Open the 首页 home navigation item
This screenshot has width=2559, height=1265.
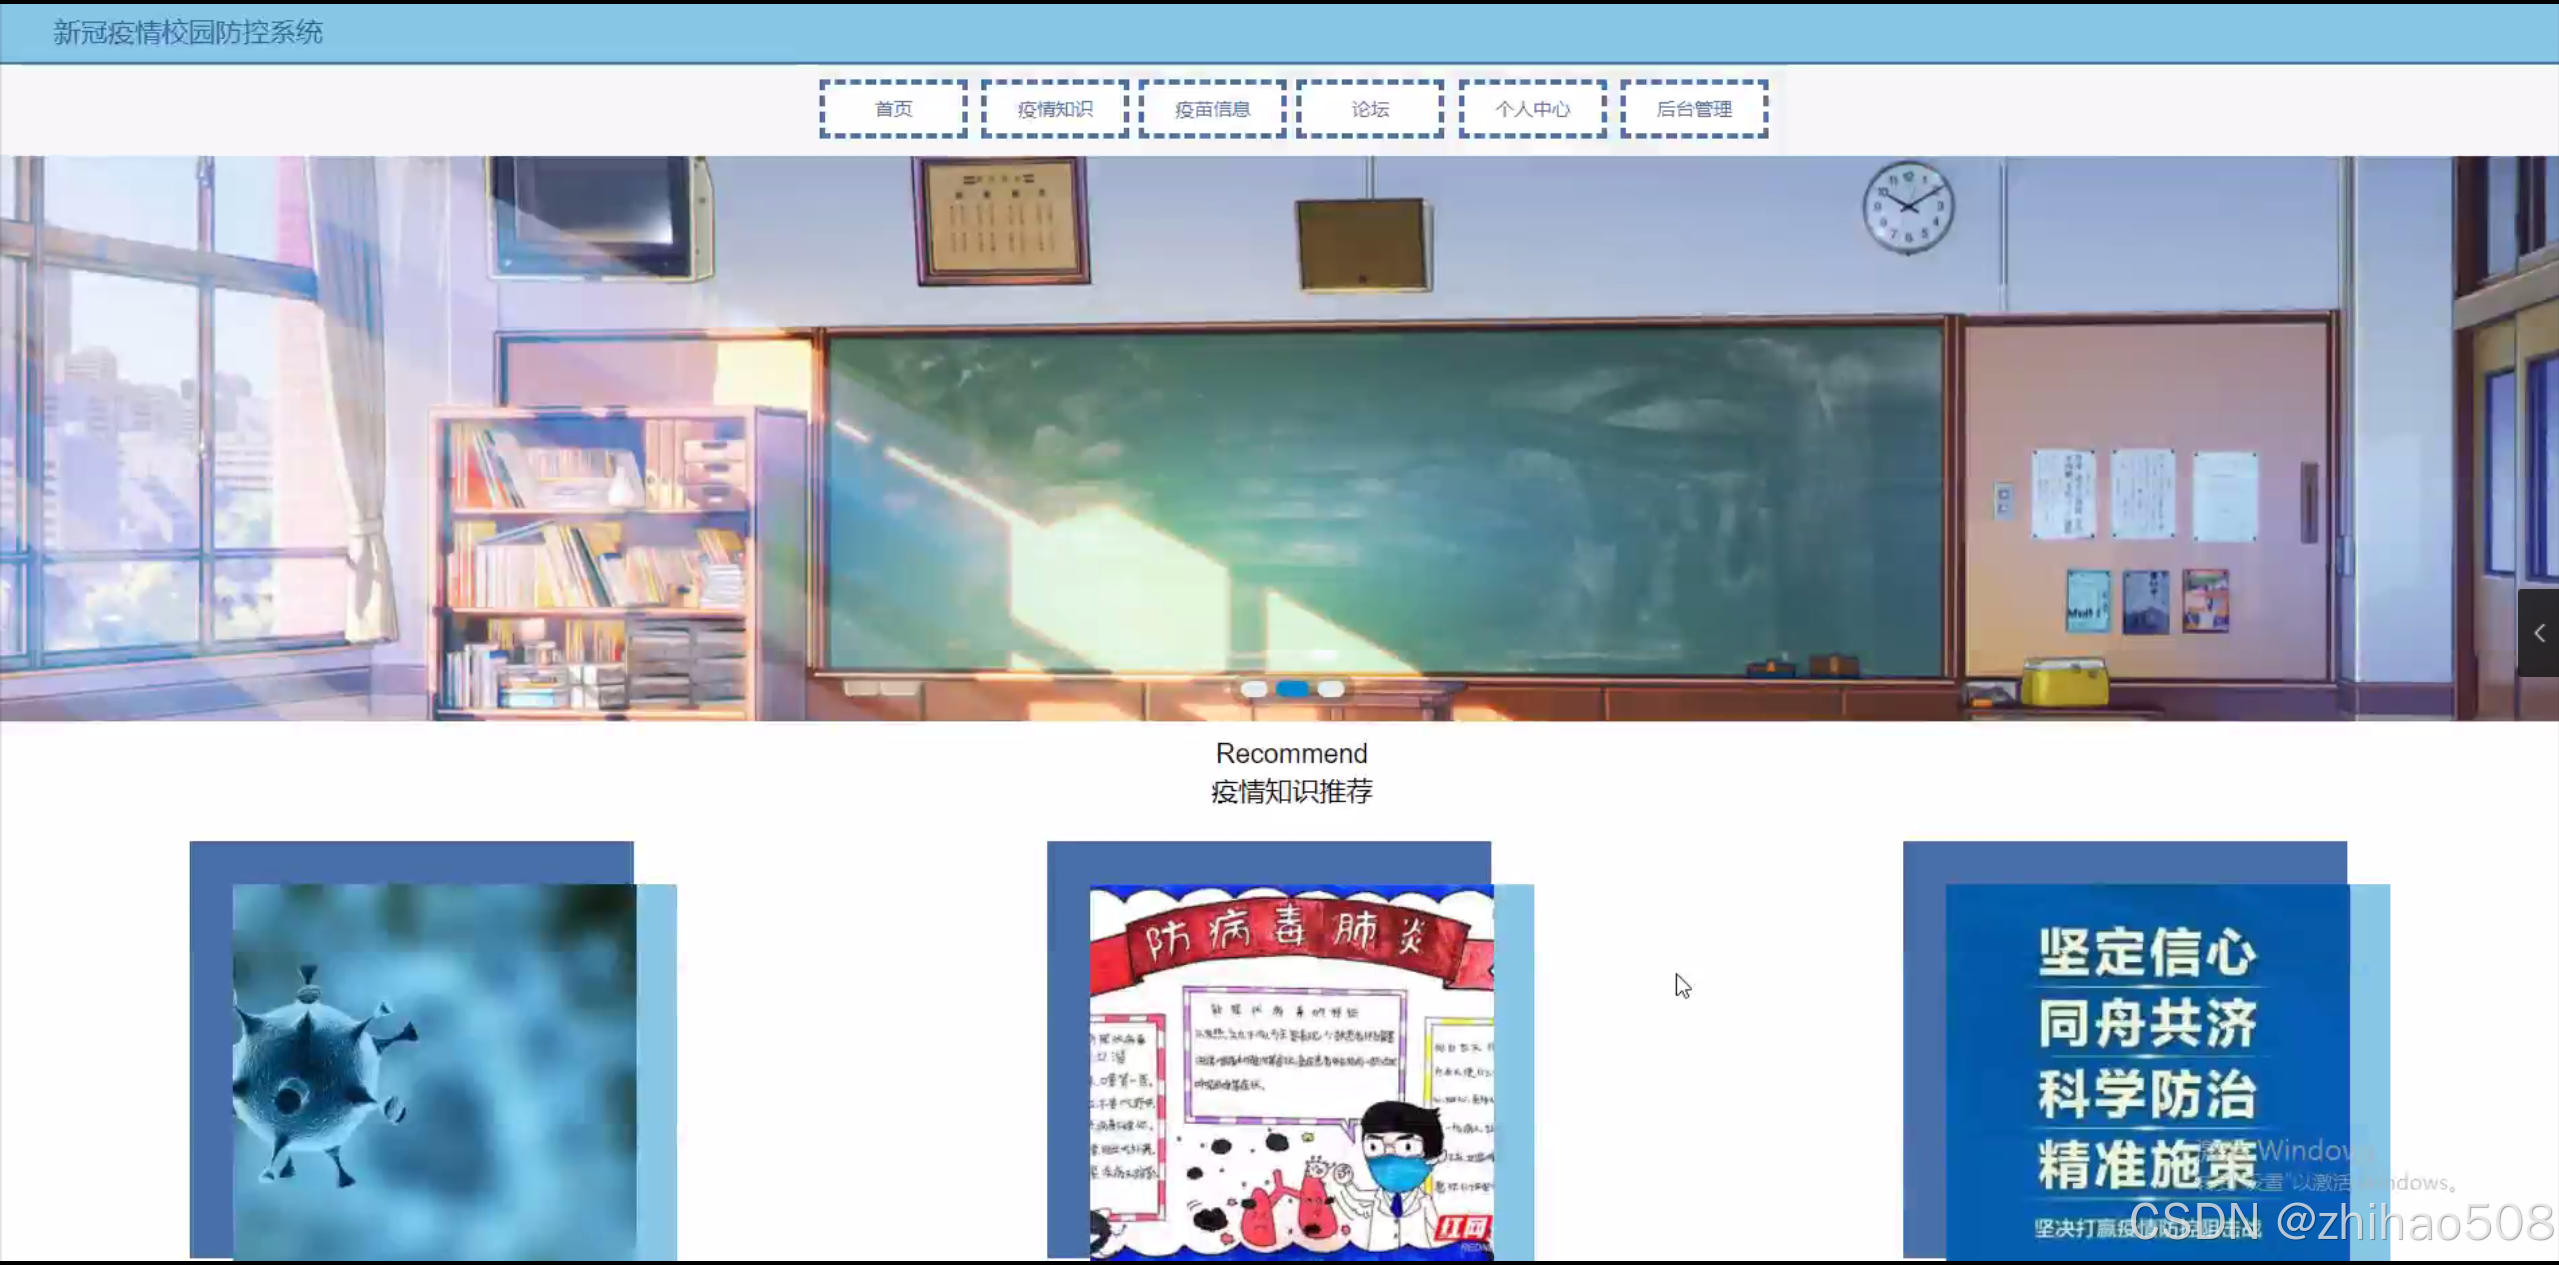click(893, 109)
